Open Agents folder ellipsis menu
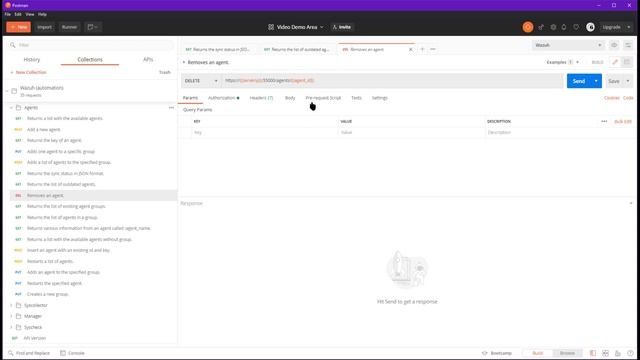This screenshot has height=360, width=640. (x=171, y=108)
